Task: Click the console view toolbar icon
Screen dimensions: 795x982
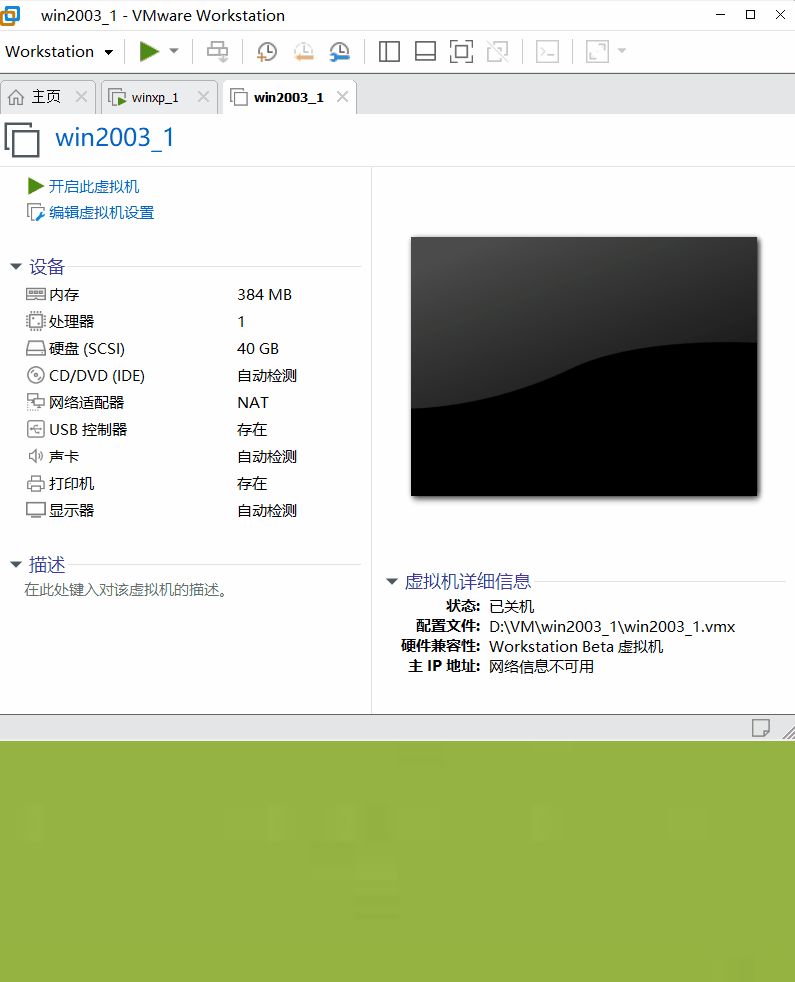Action: 548,51
